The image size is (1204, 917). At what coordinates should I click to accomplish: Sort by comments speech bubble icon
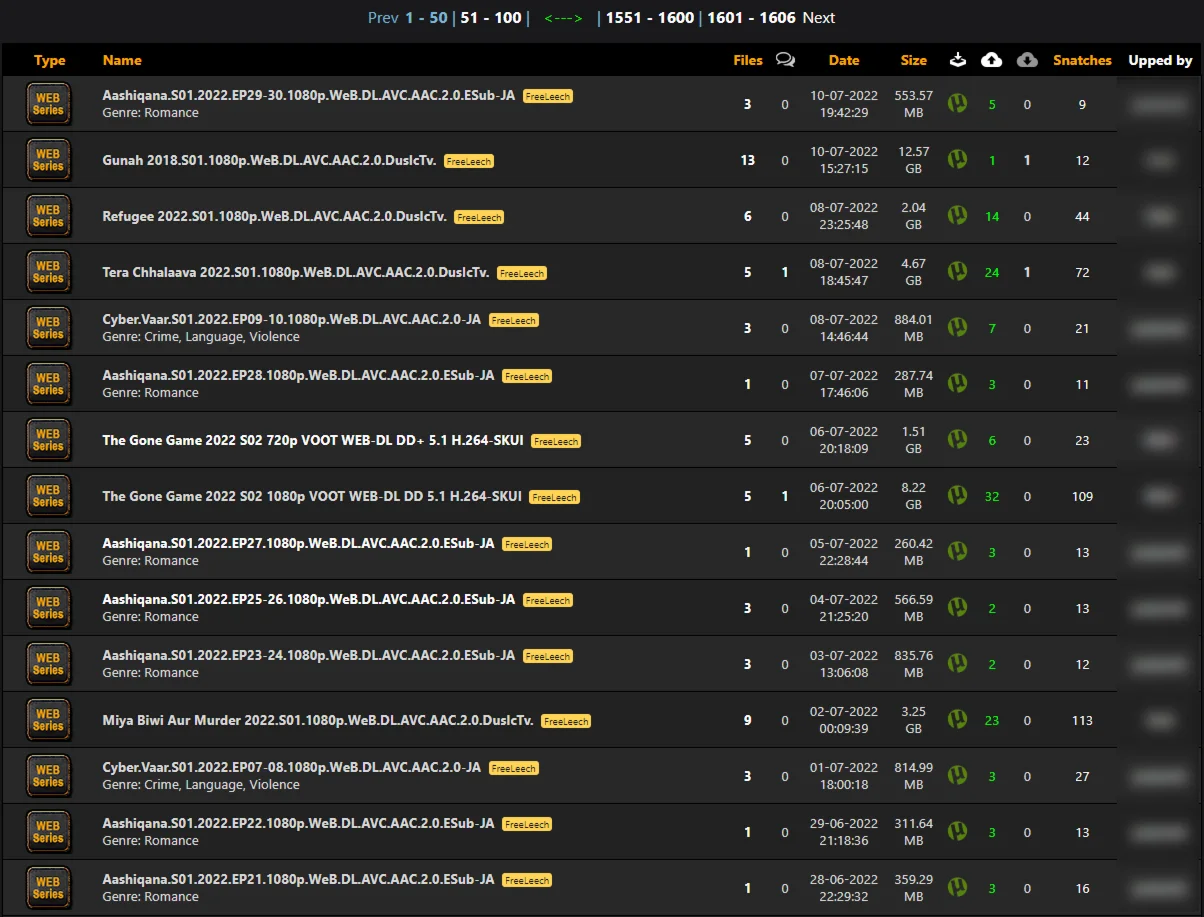[785, 60]
